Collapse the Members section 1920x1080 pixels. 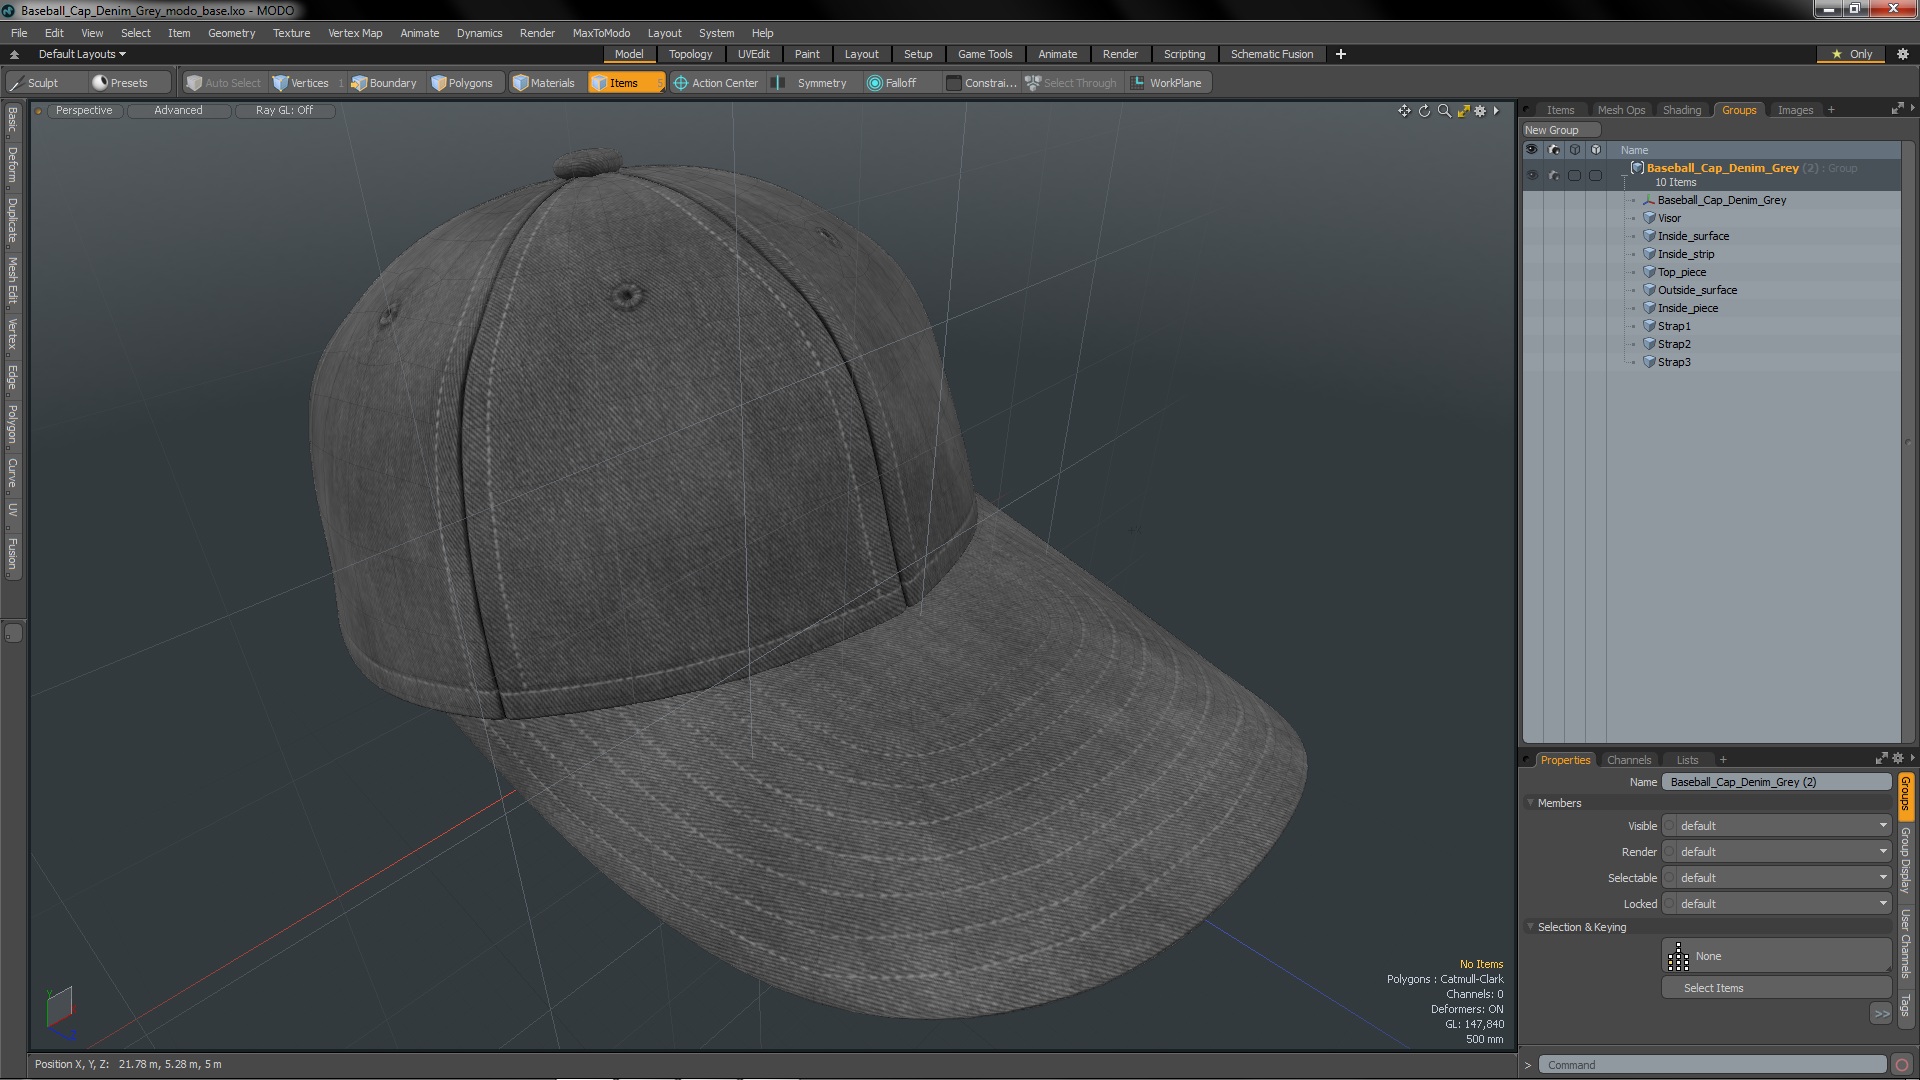coord(1530,803)
